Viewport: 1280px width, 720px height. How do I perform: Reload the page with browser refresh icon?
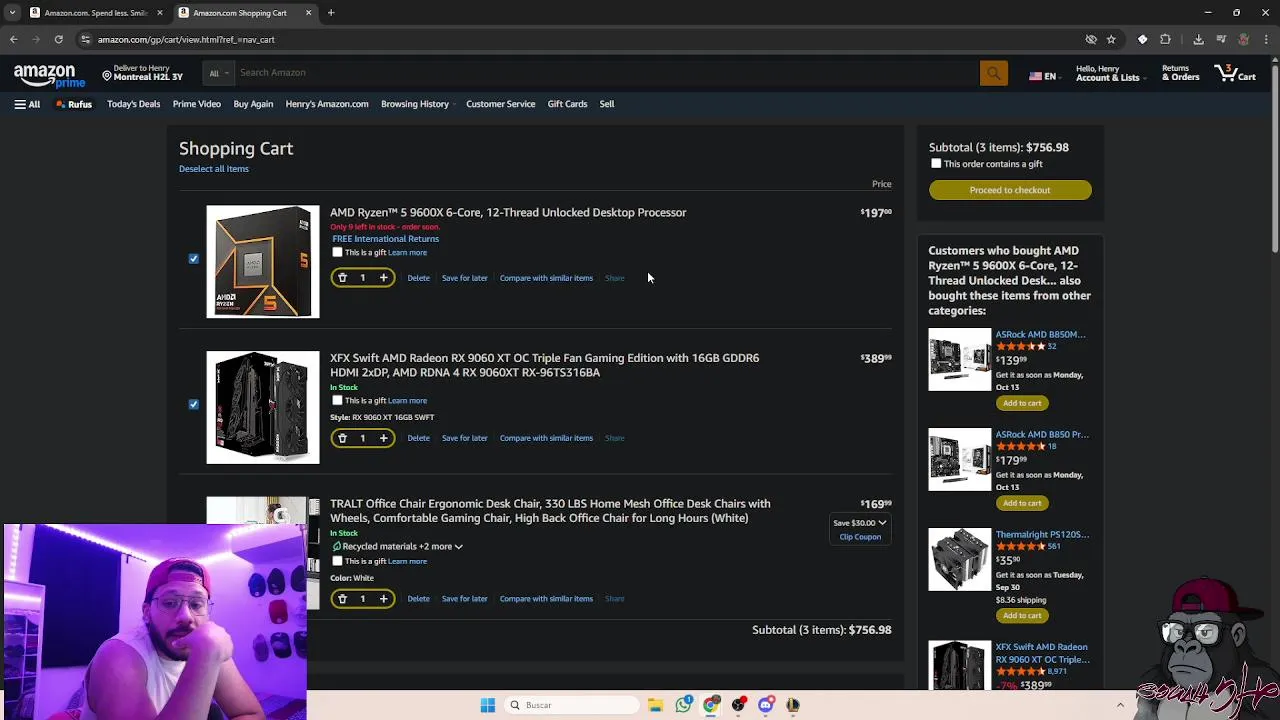(59, 39)
